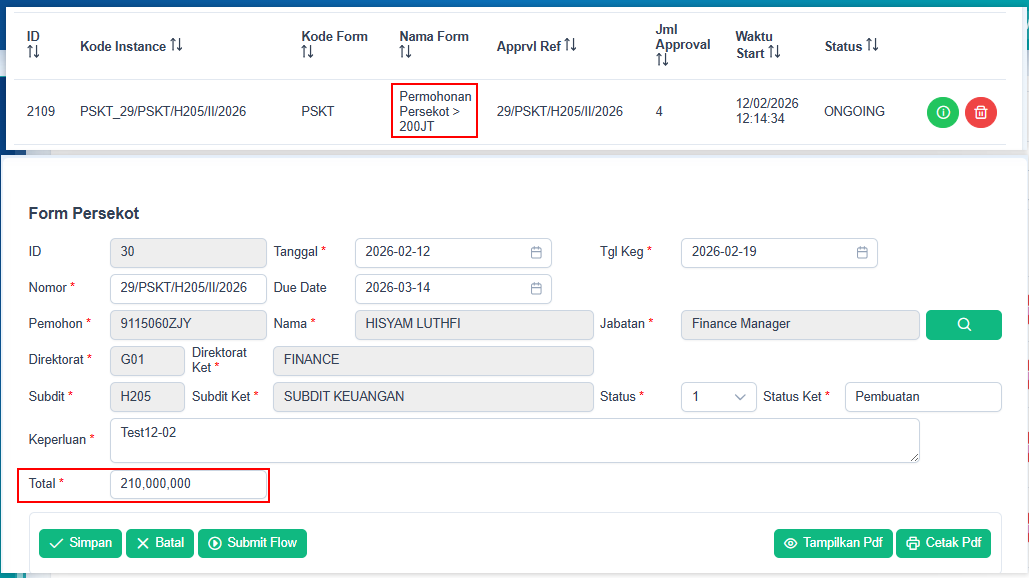This screenshot has width=1029, height=578.
Task: Click the Submit Flow button
Action: pos(252,543)
